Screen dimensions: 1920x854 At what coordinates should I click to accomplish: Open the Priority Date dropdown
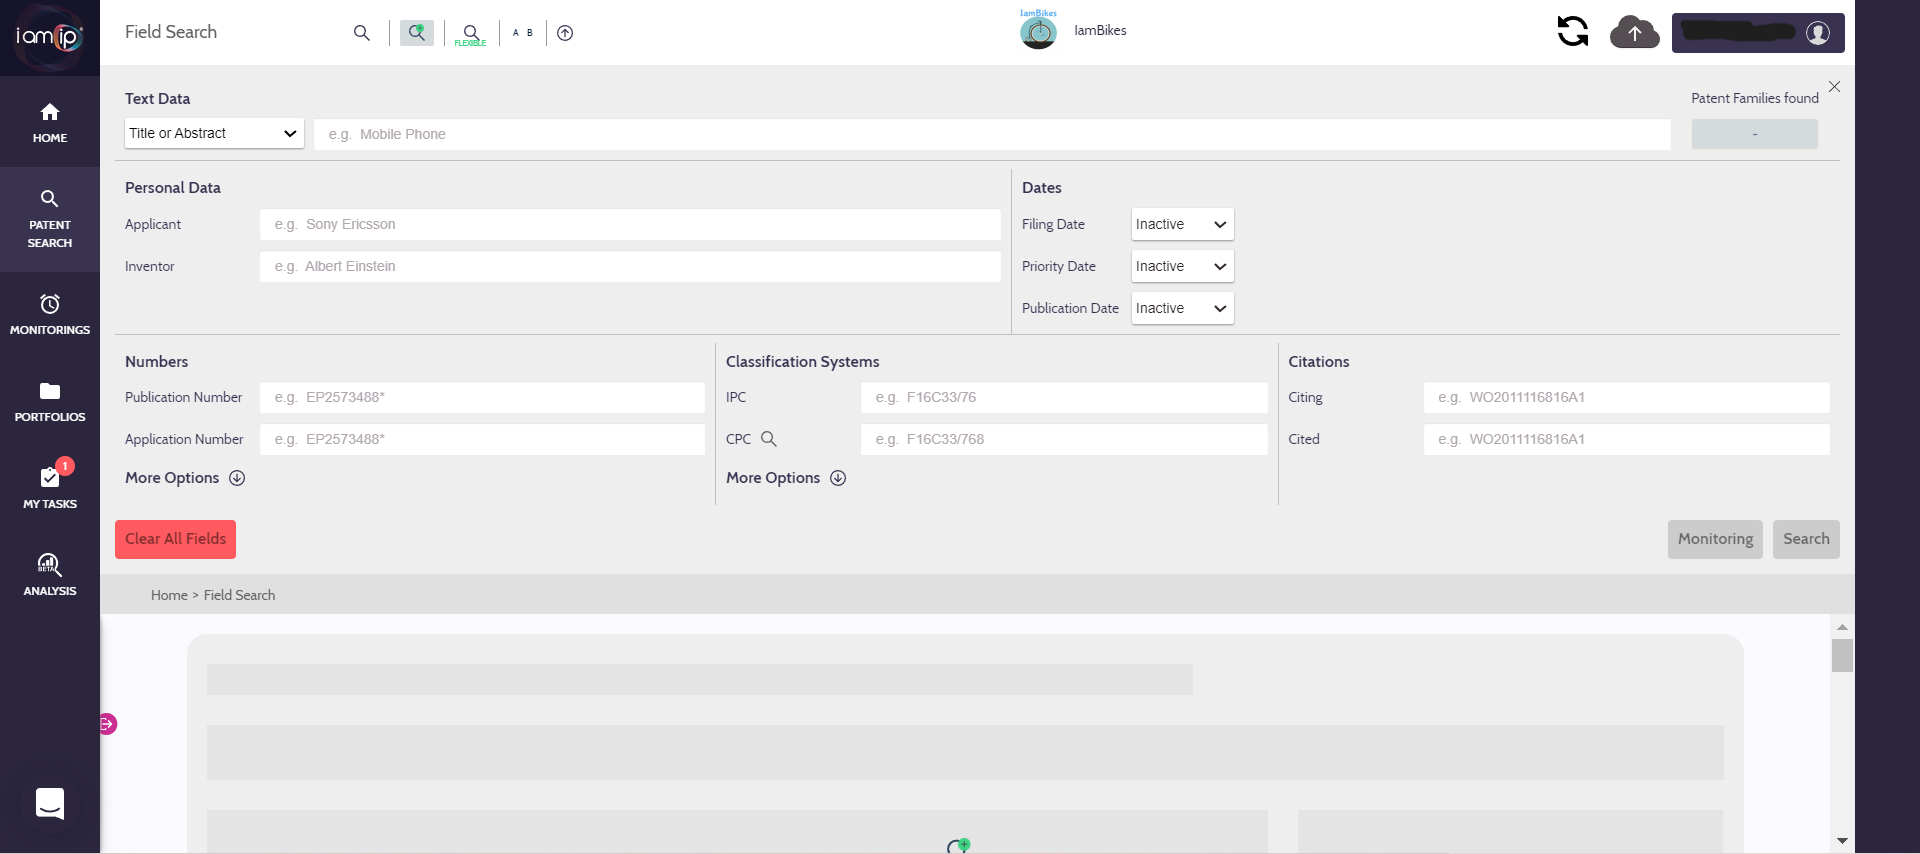coord(1182,266)
